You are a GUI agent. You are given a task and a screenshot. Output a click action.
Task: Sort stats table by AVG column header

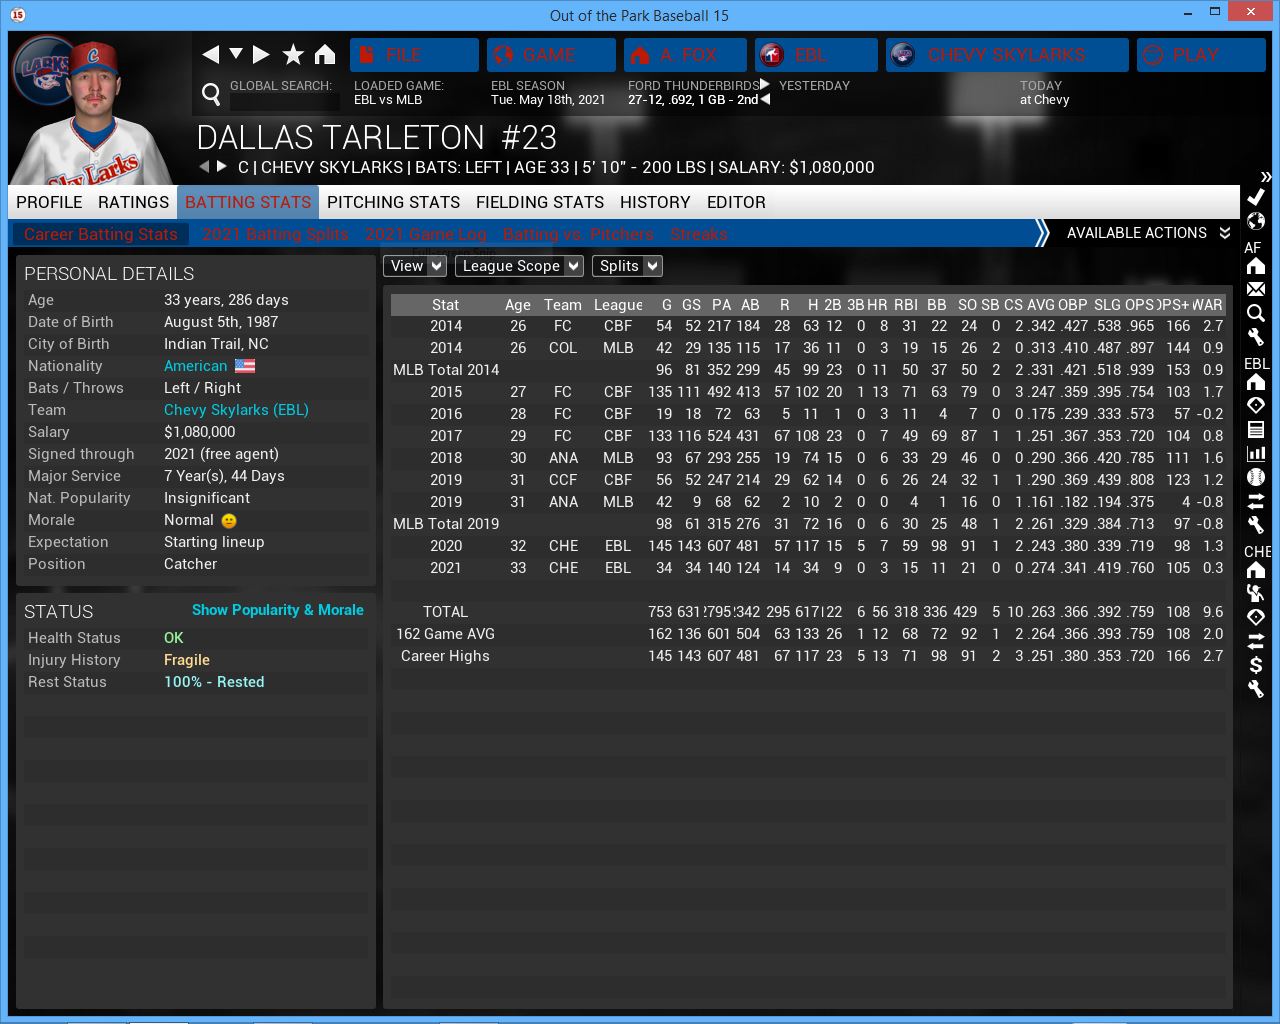(1041, 305)
